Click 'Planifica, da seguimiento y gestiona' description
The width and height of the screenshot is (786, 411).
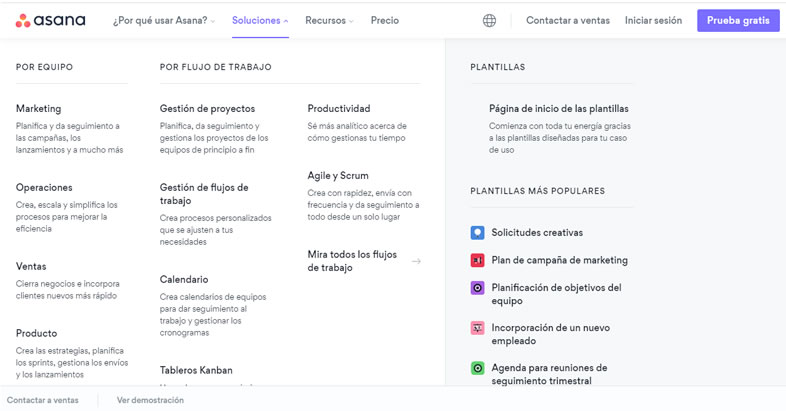click(214, 138)
